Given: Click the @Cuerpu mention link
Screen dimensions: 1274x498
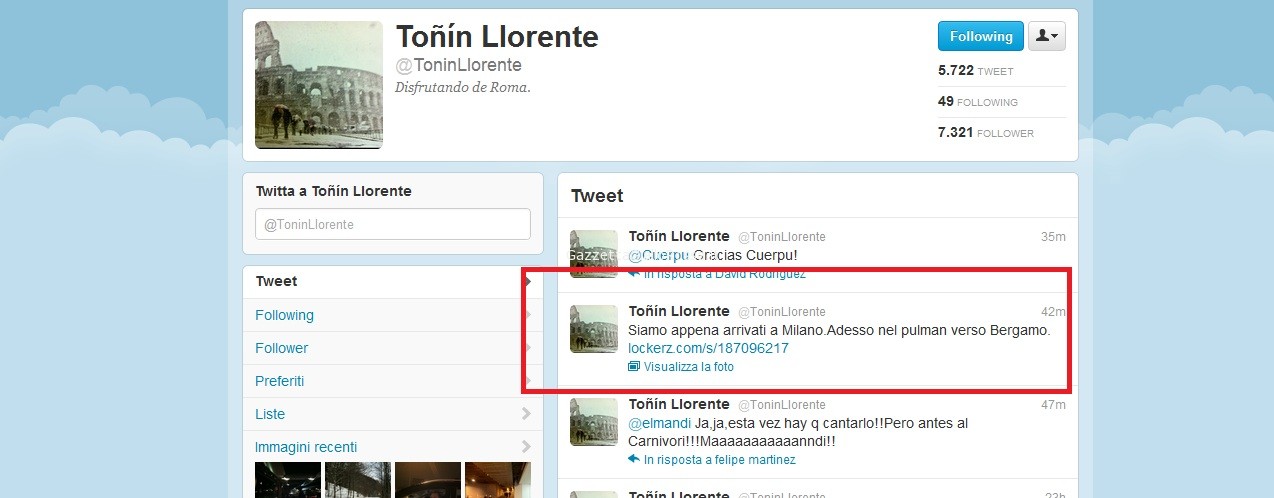Looking at the screenshot, I should (658, 255).
